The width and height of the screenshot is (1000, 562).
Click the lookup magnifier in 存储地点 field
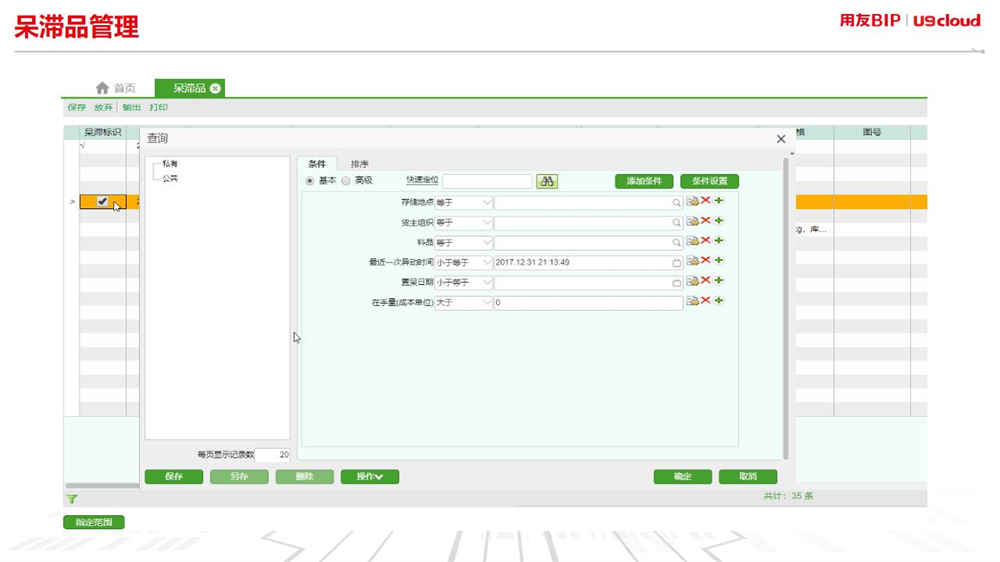pos(676,203)
